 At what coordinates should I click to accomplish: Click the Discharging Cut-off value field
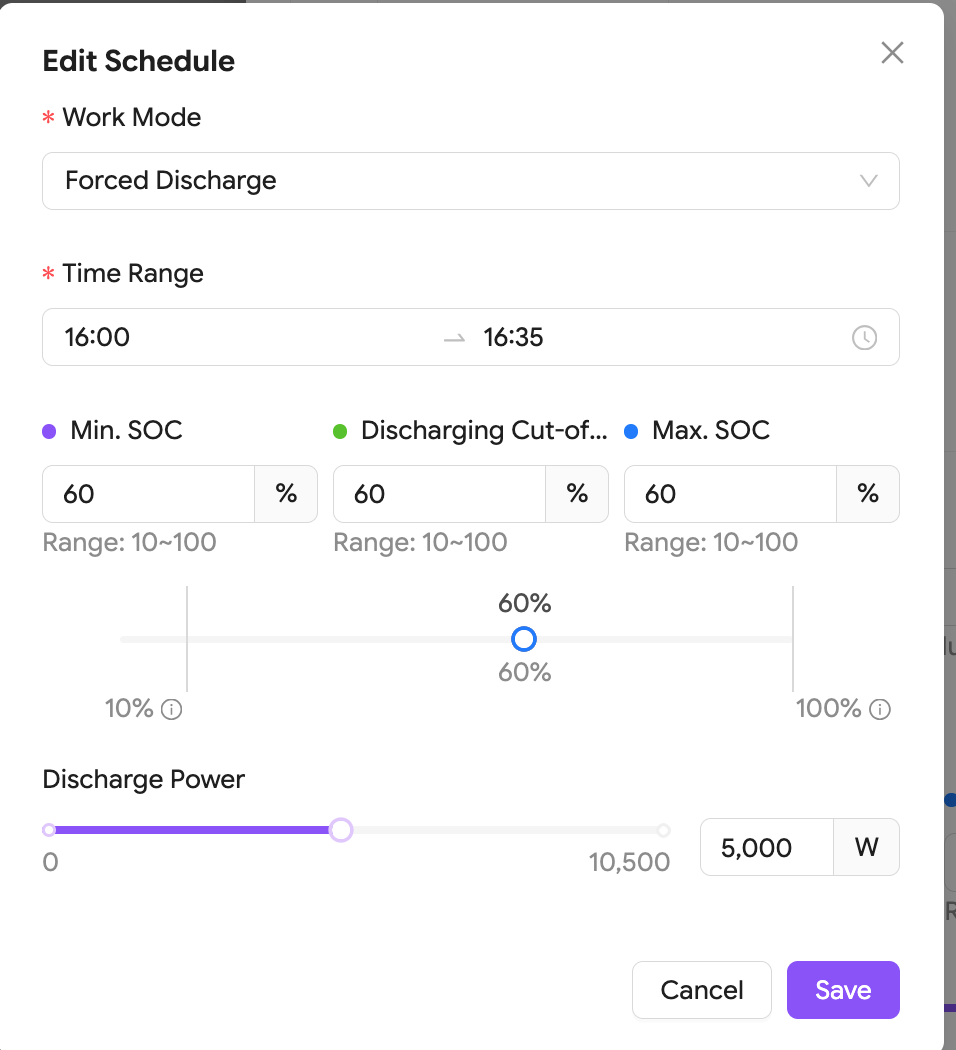439,494
